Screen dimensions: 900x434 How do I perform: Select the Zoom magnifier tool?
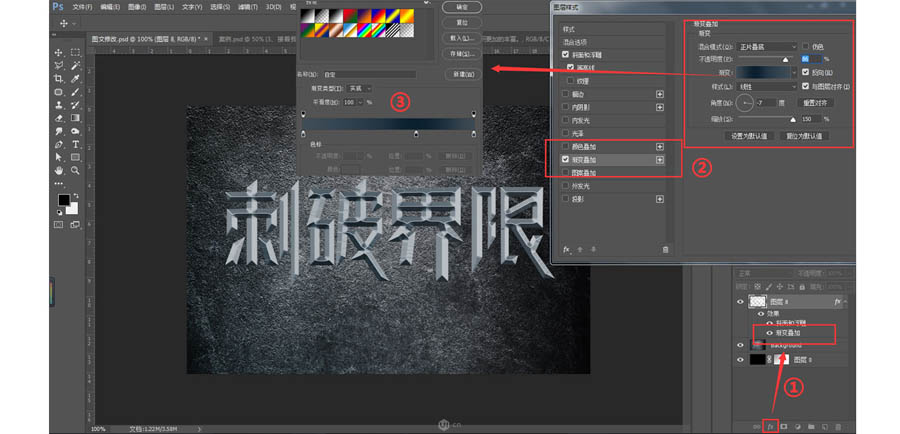(75, 170)
